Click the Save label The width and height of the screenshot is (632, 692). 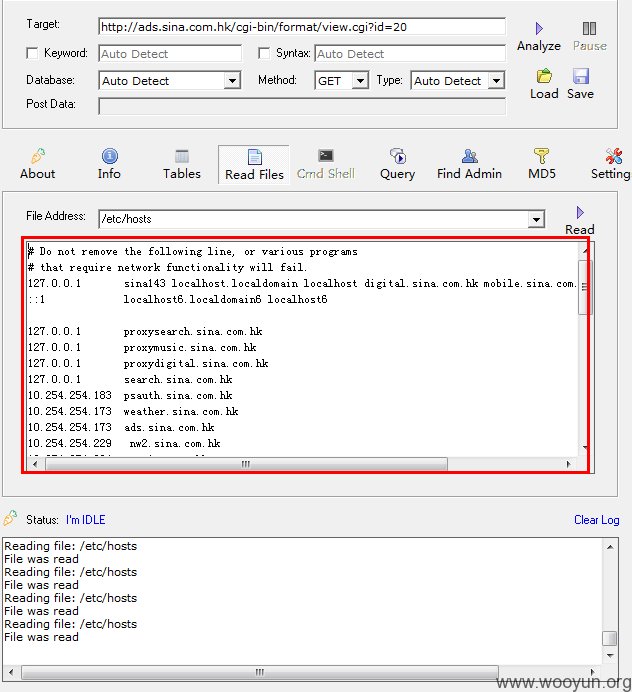(580, 94)
